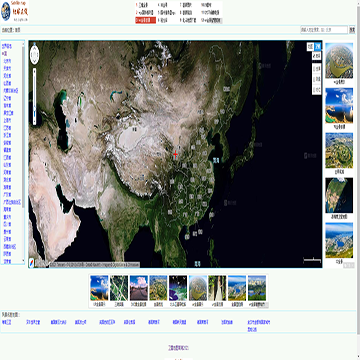Open the 黑龙江省 link in the sidebar

[7, 113]
